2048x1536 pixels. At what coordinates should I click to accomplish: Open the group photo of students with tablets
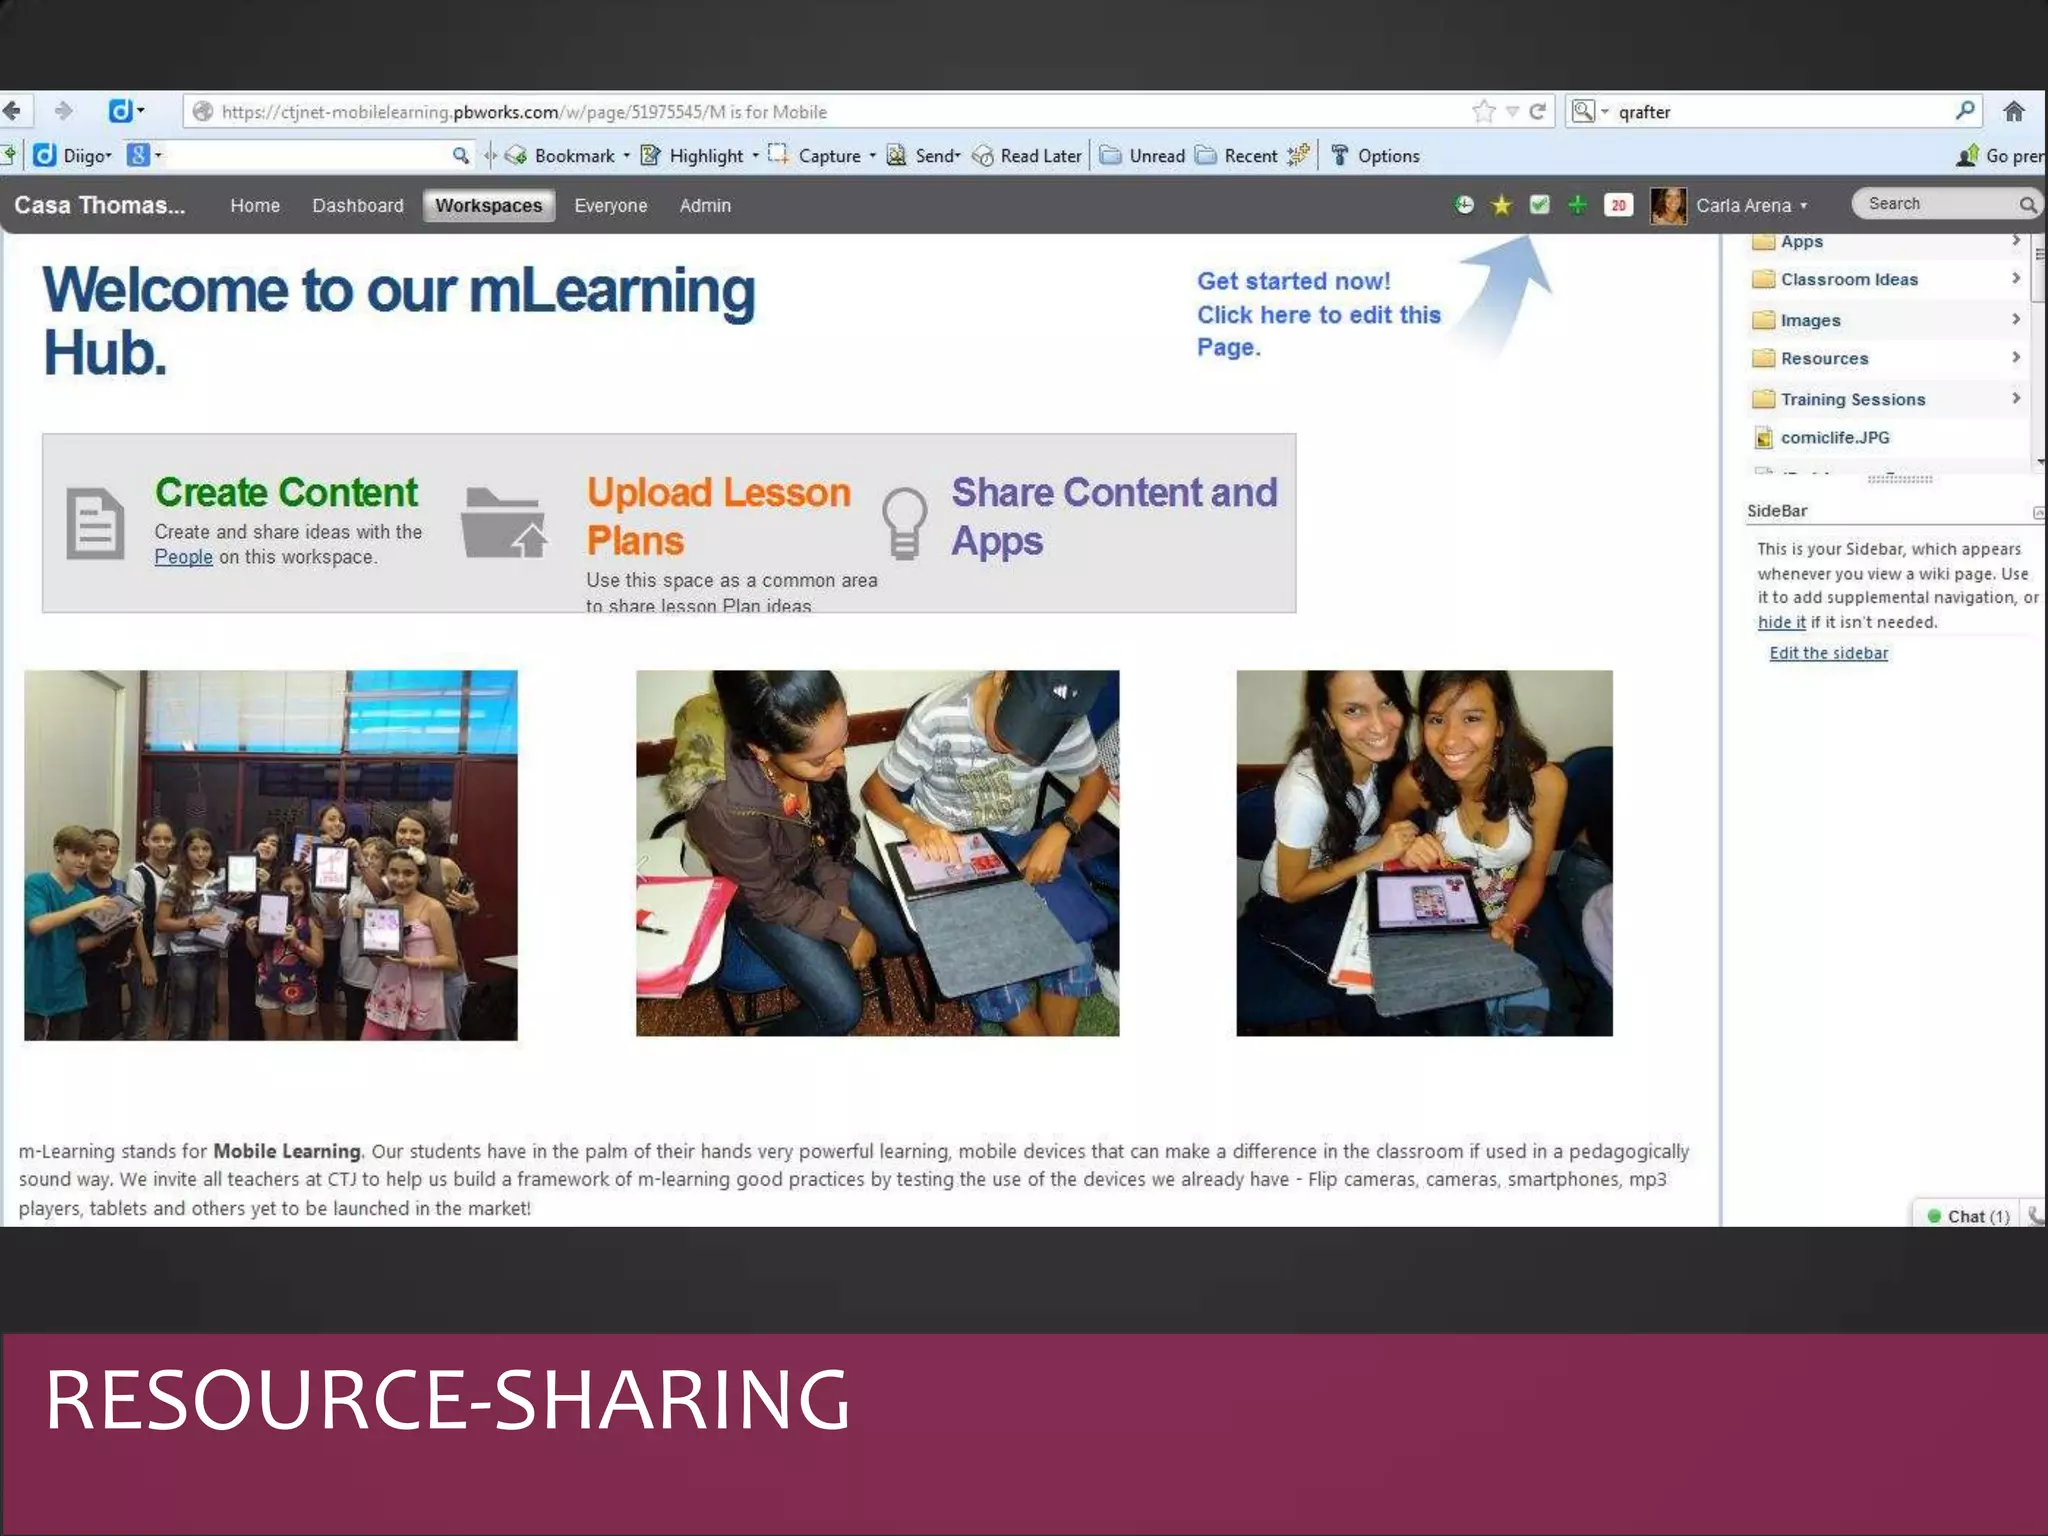(x=271, y=855)
